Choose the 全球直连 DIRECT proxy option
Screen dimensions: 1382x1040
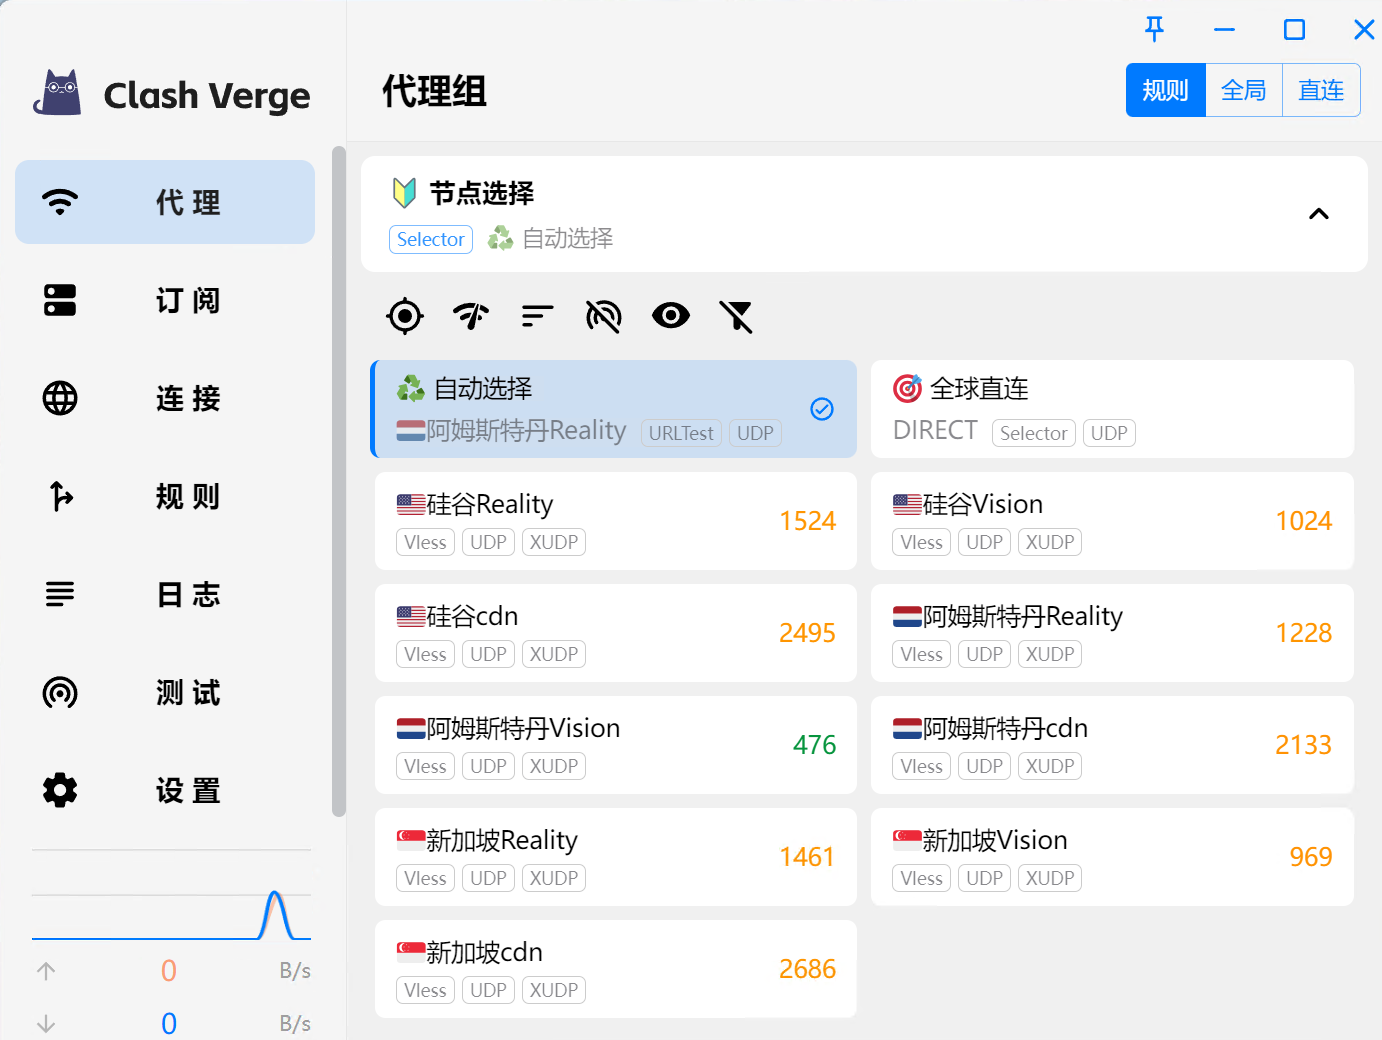pyautogui.click(x=1111, y=409)
